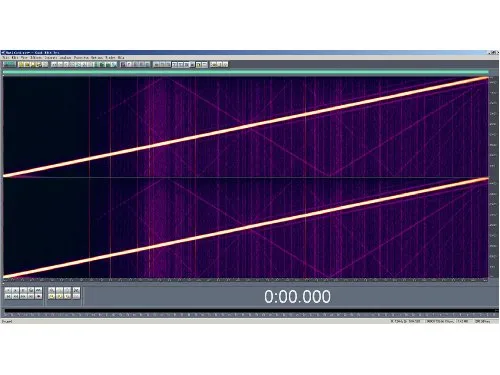Enable the Play Looped transport button

[x=38, y=290]
